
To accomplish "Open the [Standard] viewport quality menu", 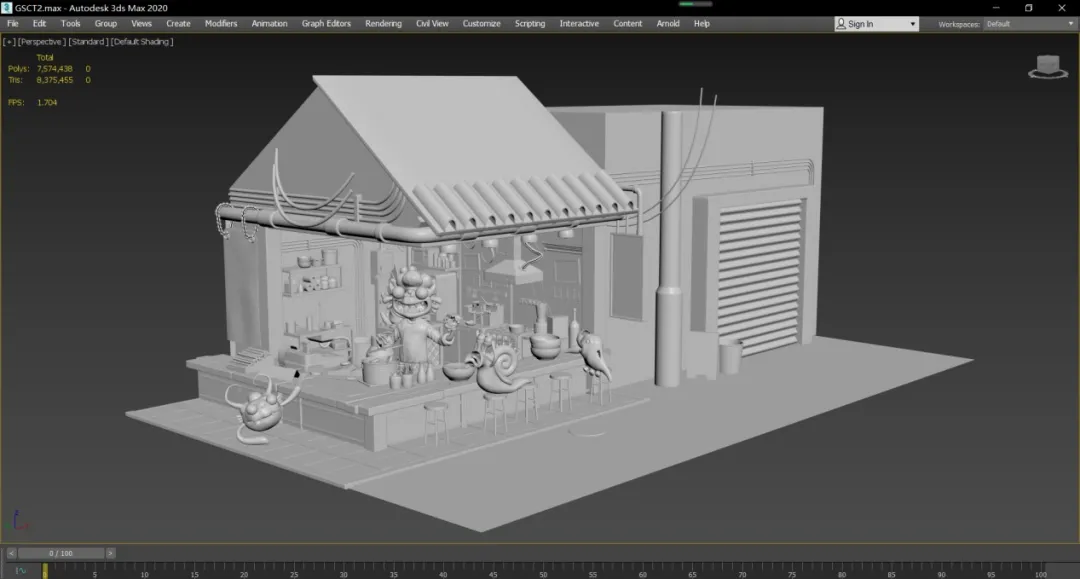I will pyautogui.click(x=87, y=42).
